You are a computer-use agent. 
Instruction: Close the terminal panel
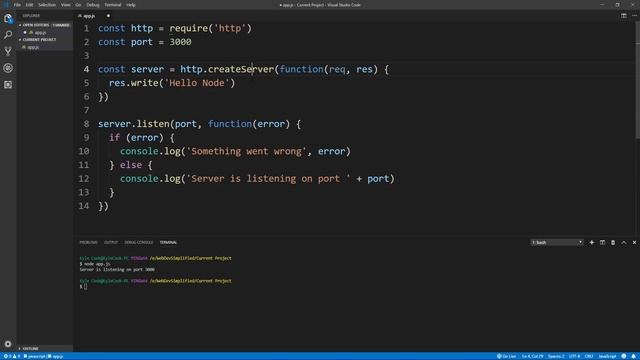(x=634, y=242)
